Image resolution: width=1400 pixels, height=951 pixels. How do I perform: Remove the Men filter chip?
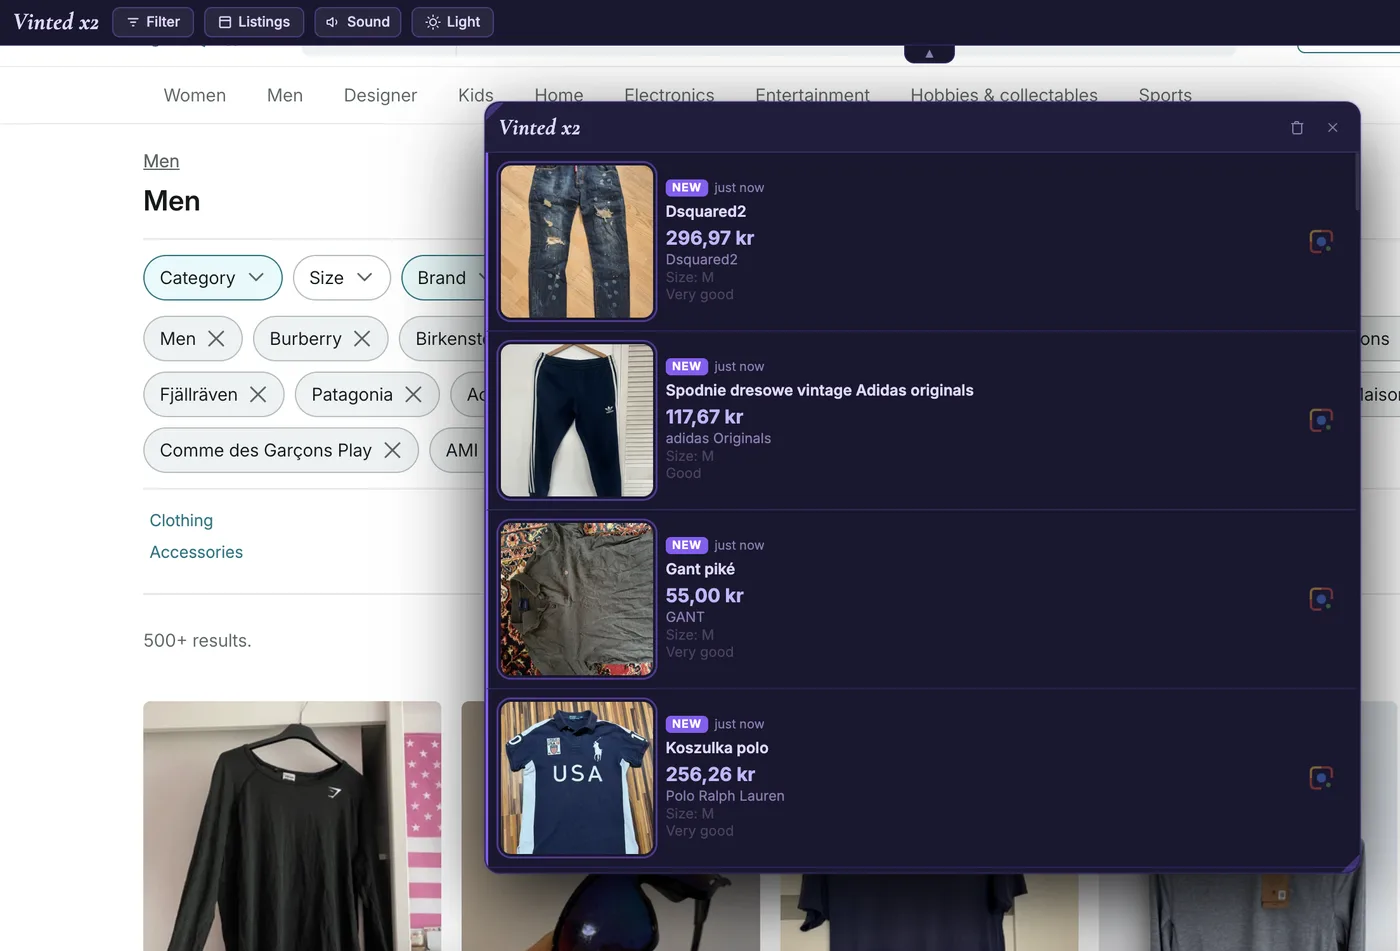pos(216,339)
